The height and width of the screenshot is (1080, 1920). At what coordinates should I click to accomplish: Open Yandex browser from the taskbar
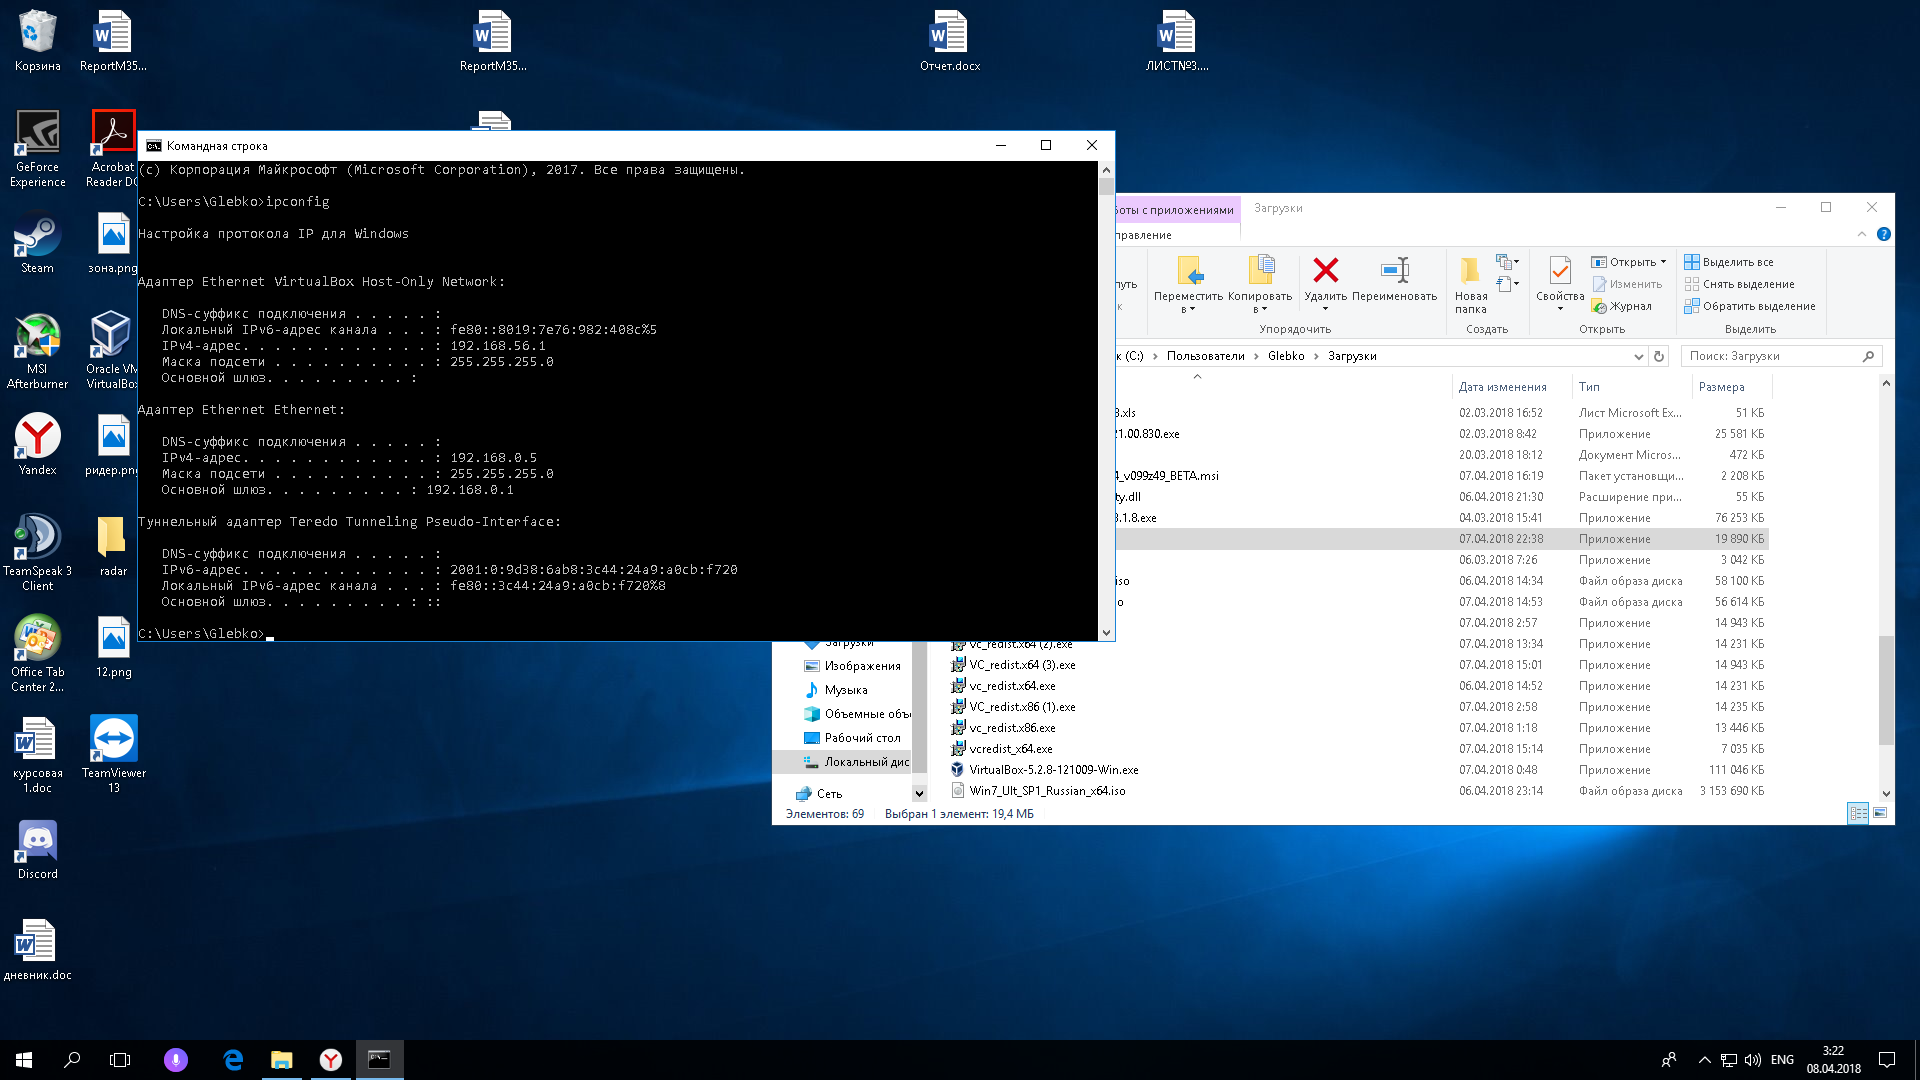tap(331, 1060)
